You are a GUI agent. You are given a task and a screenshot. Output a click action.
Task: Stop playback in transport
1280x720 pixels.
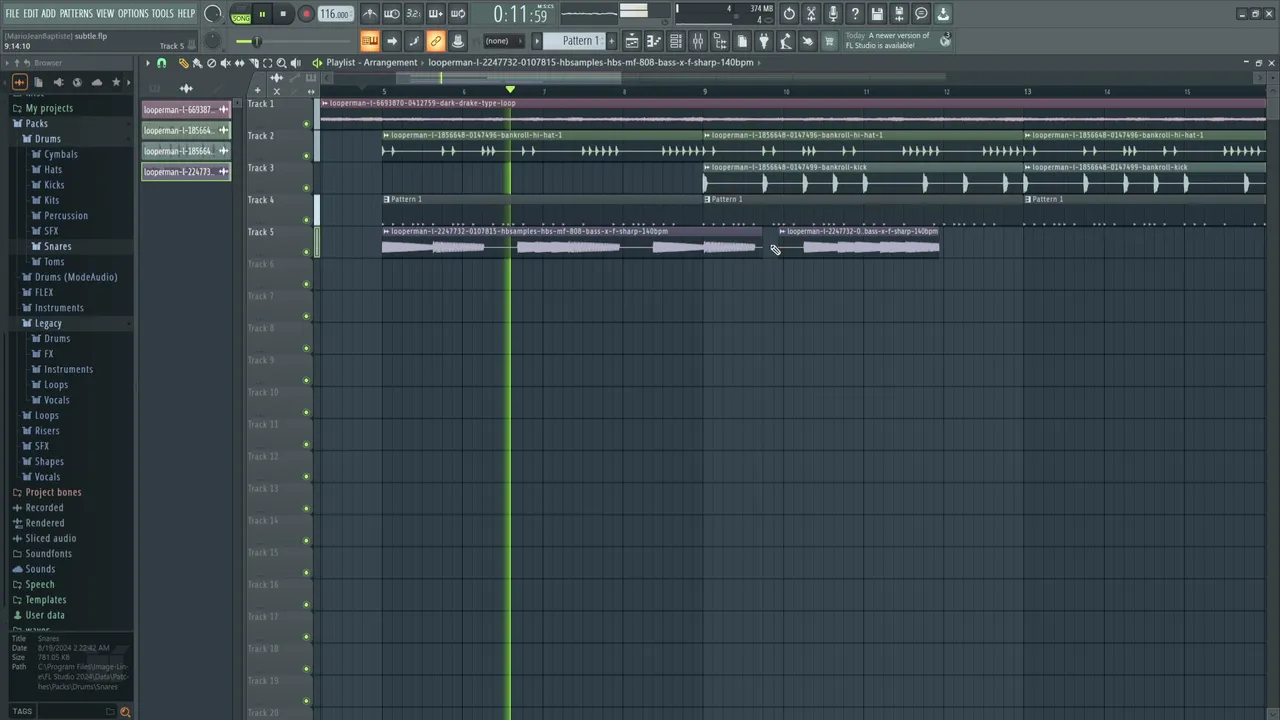pyautogui.click(x=283, y=14)
